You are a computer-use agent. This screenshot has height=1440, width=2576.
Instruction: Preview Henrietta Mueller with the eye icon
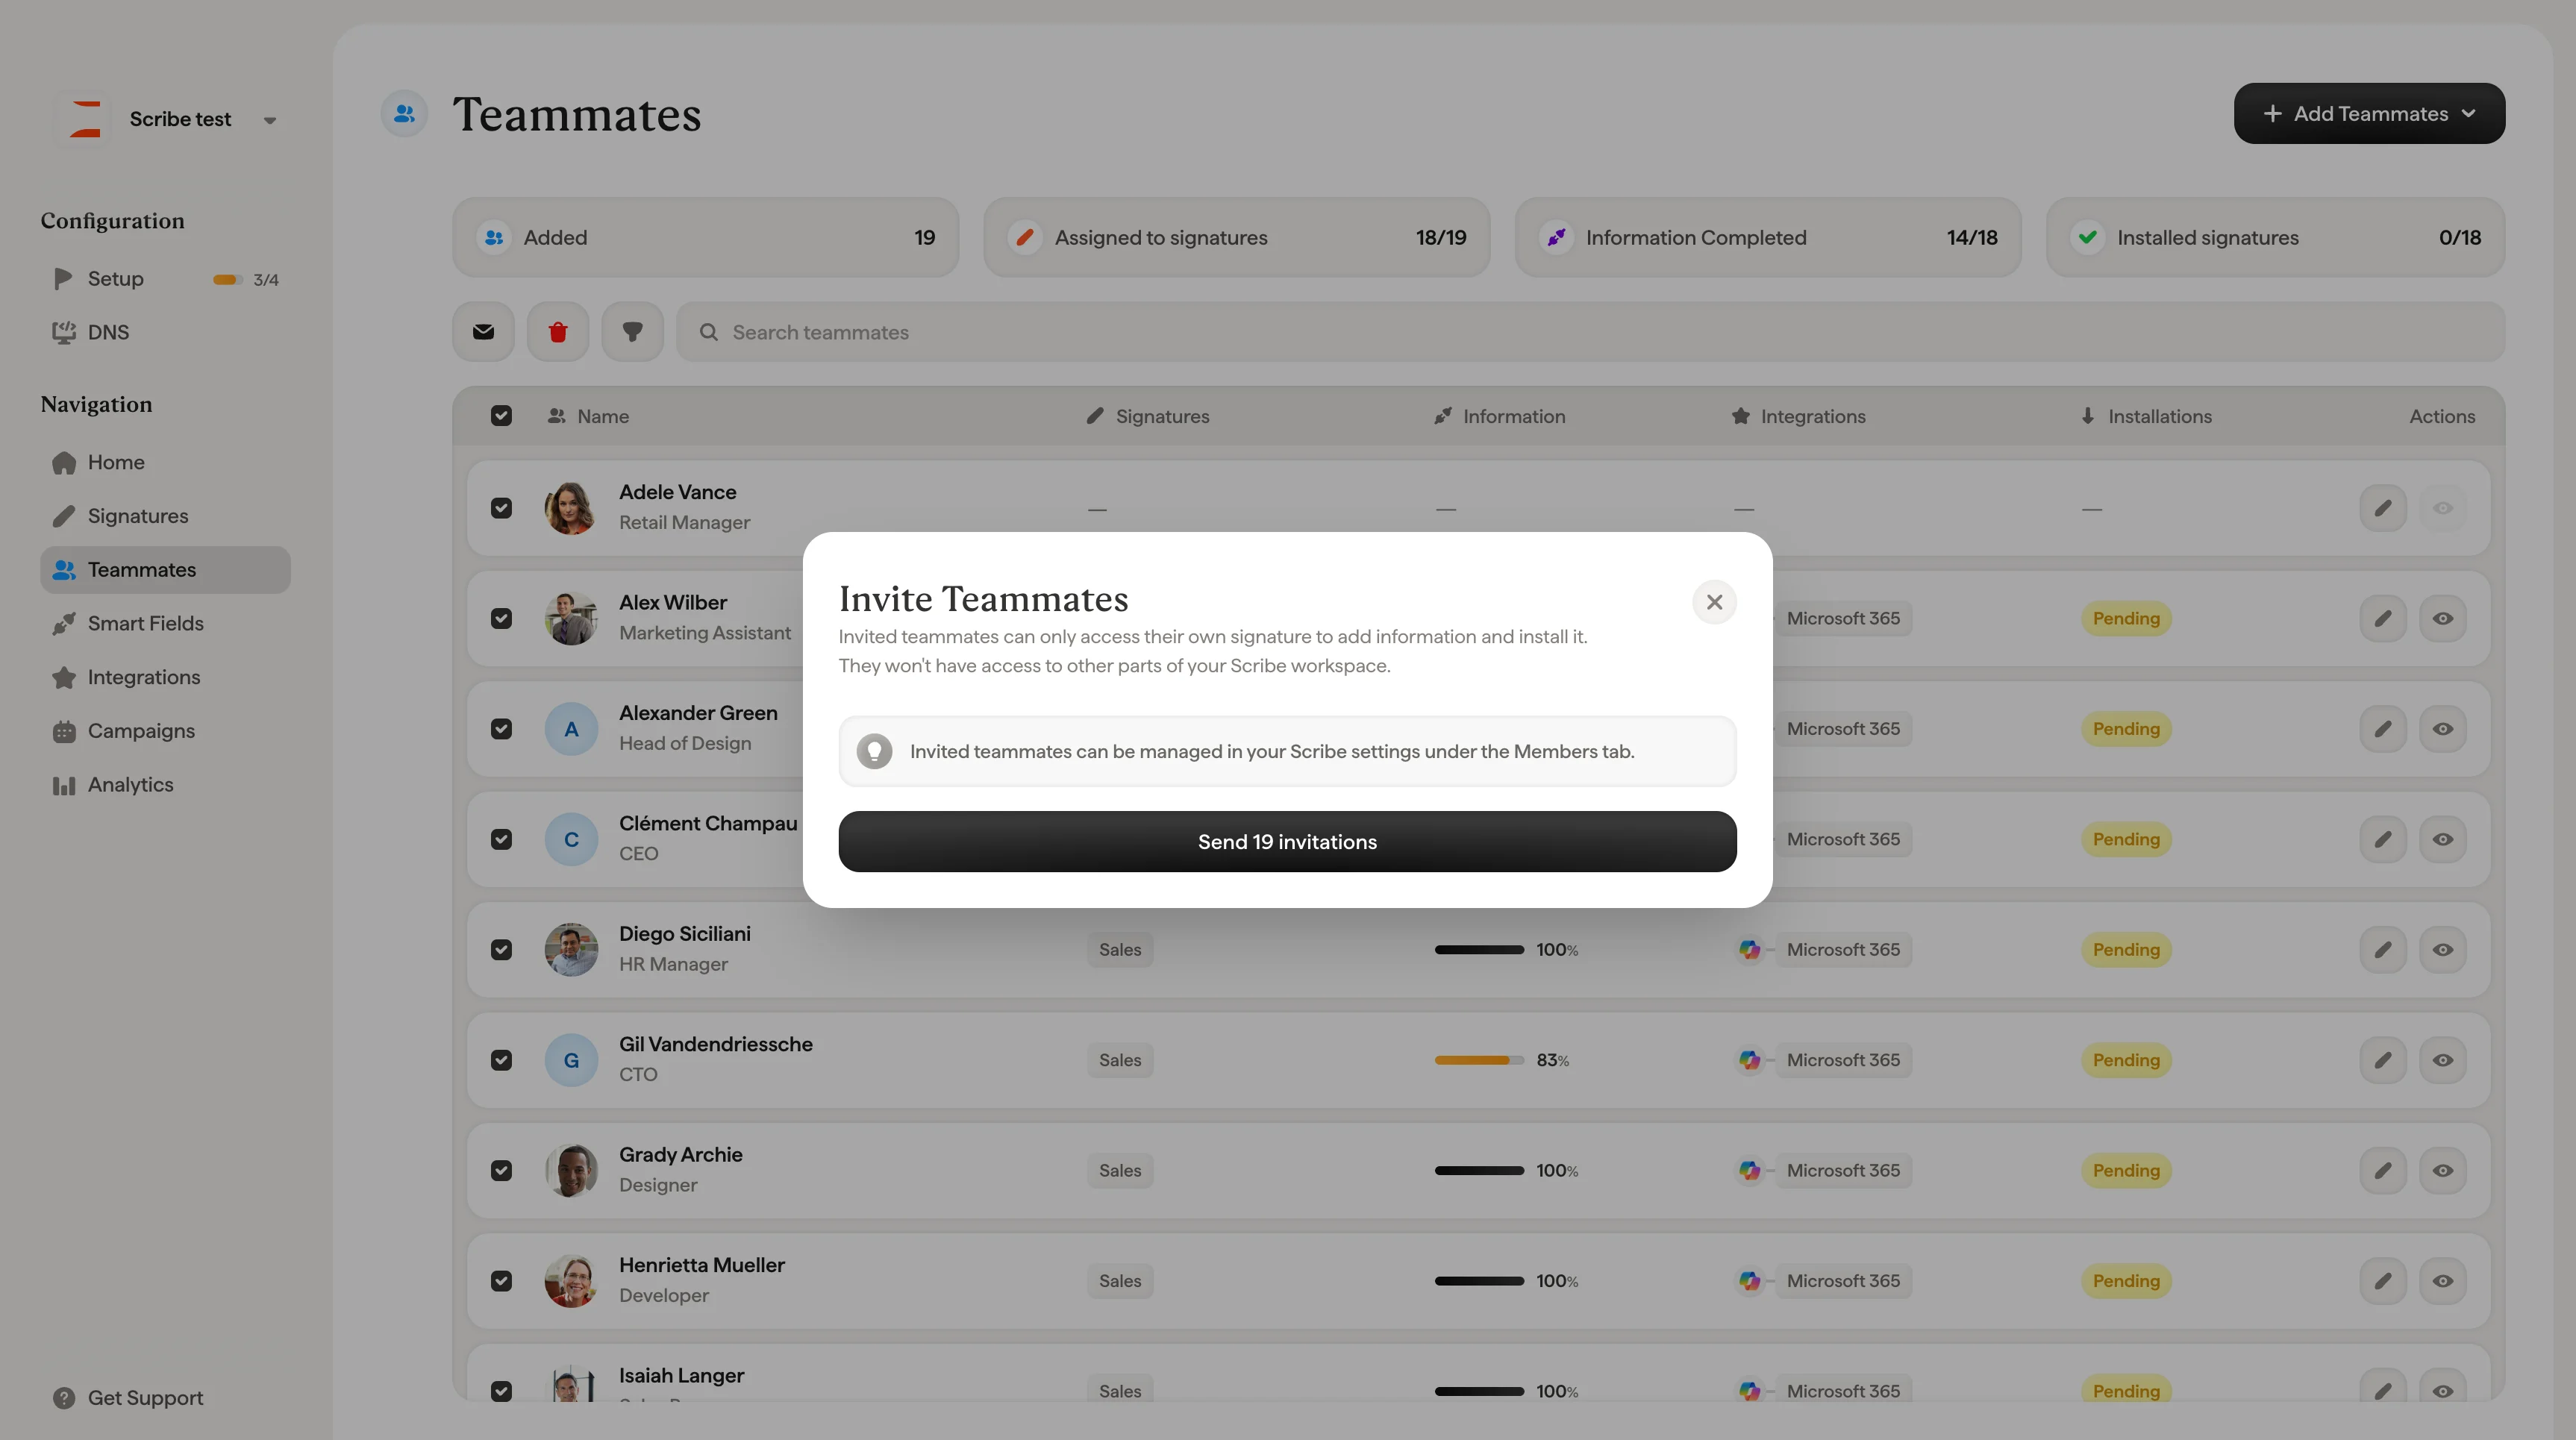tap(2442, 1281)
